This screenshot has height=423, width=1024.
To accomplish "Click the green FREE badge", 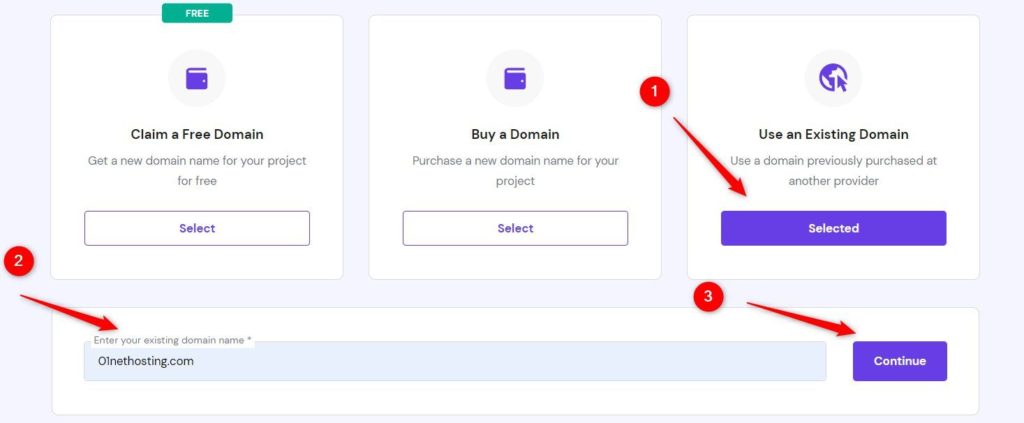I will [x=197, y=13].
